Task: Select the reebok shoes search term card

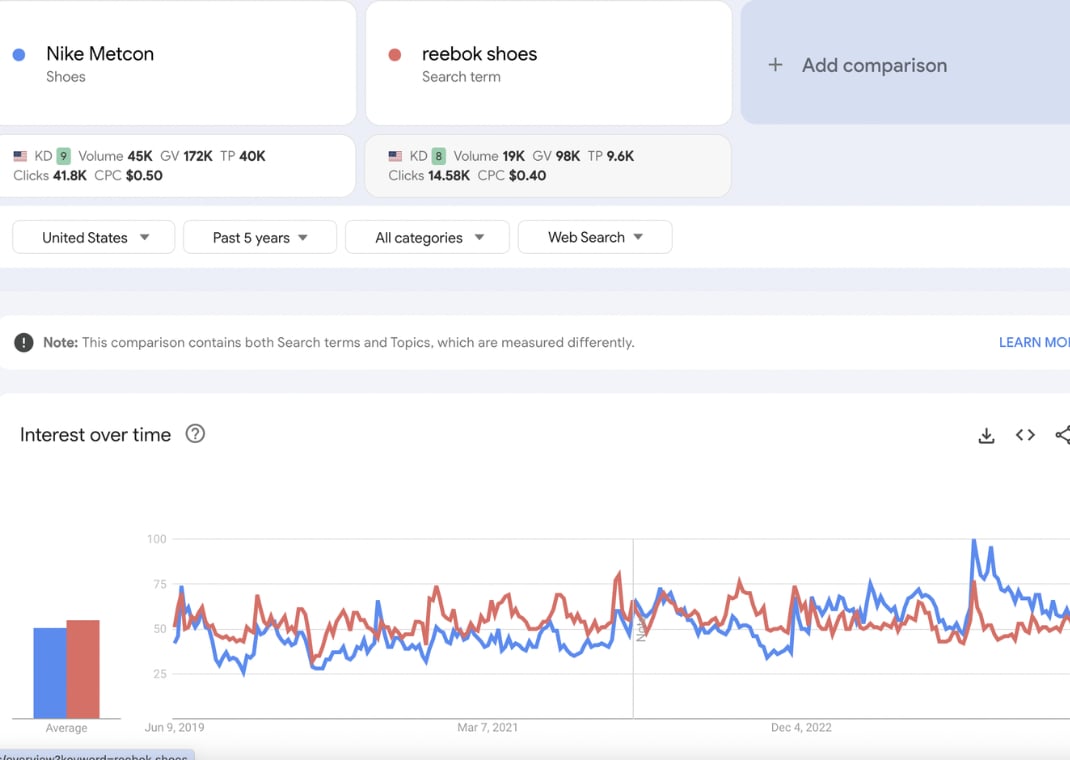Action: point(548,63)
